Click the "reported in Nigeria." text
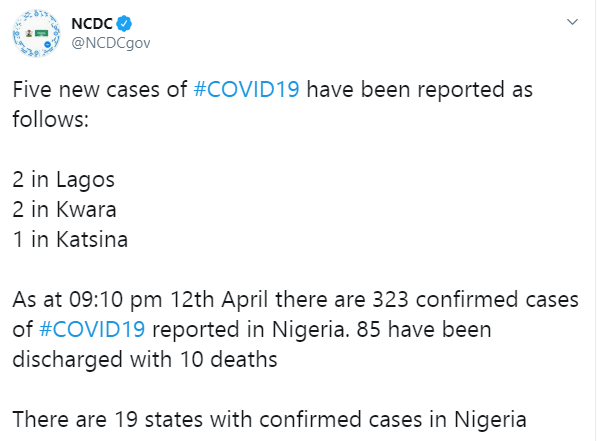 [x=251, y=330]
